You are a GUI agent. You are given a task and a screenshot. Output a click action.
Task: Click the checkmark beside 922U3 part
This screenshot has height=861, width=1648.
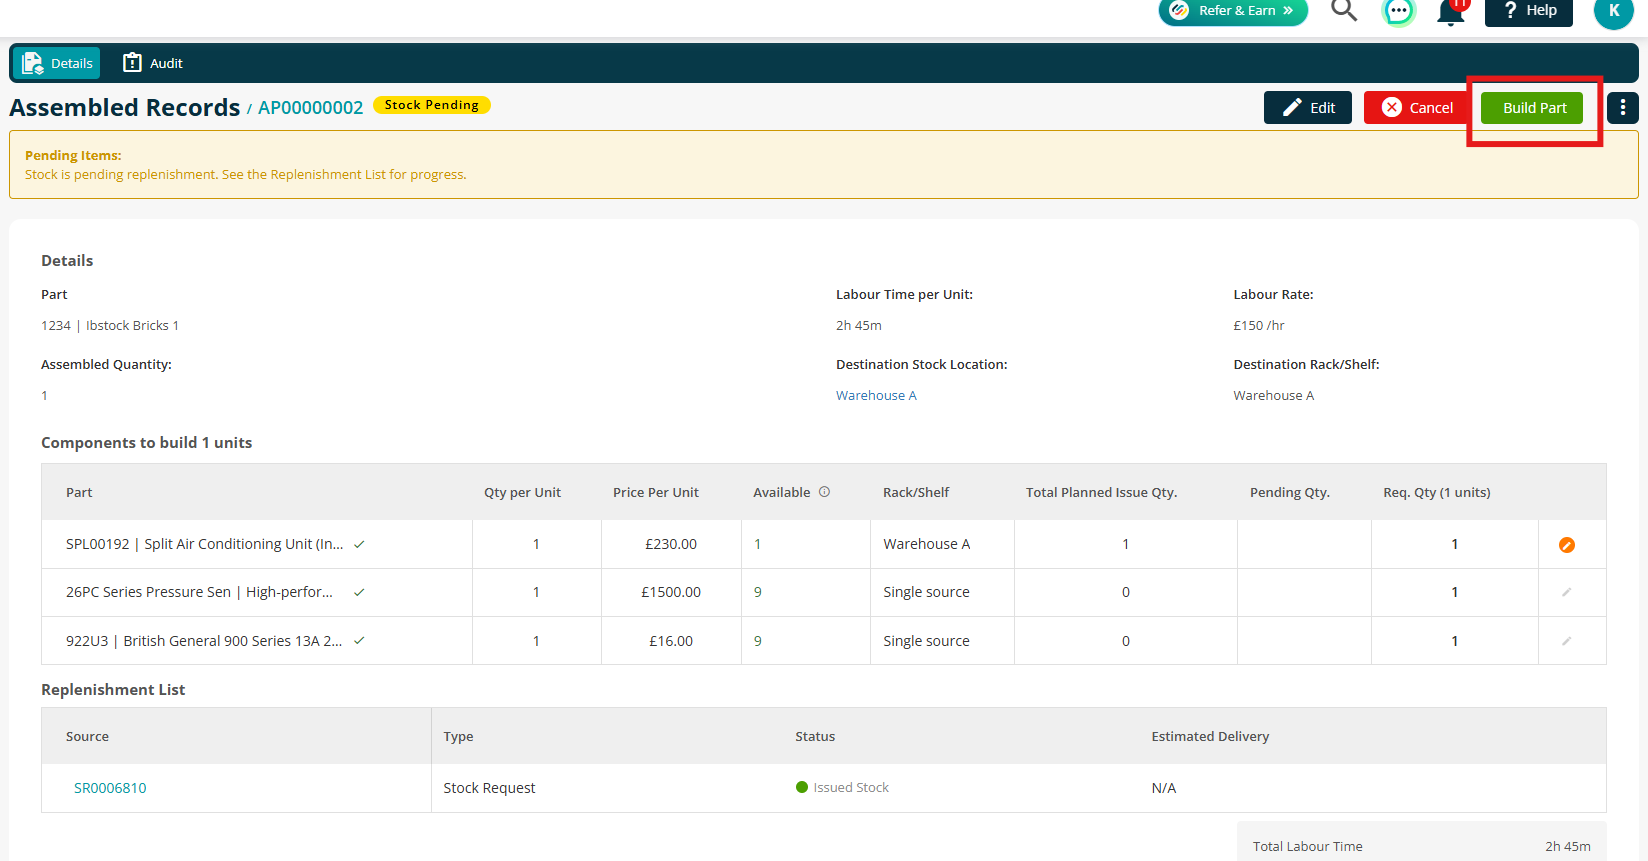click(359, 641)
